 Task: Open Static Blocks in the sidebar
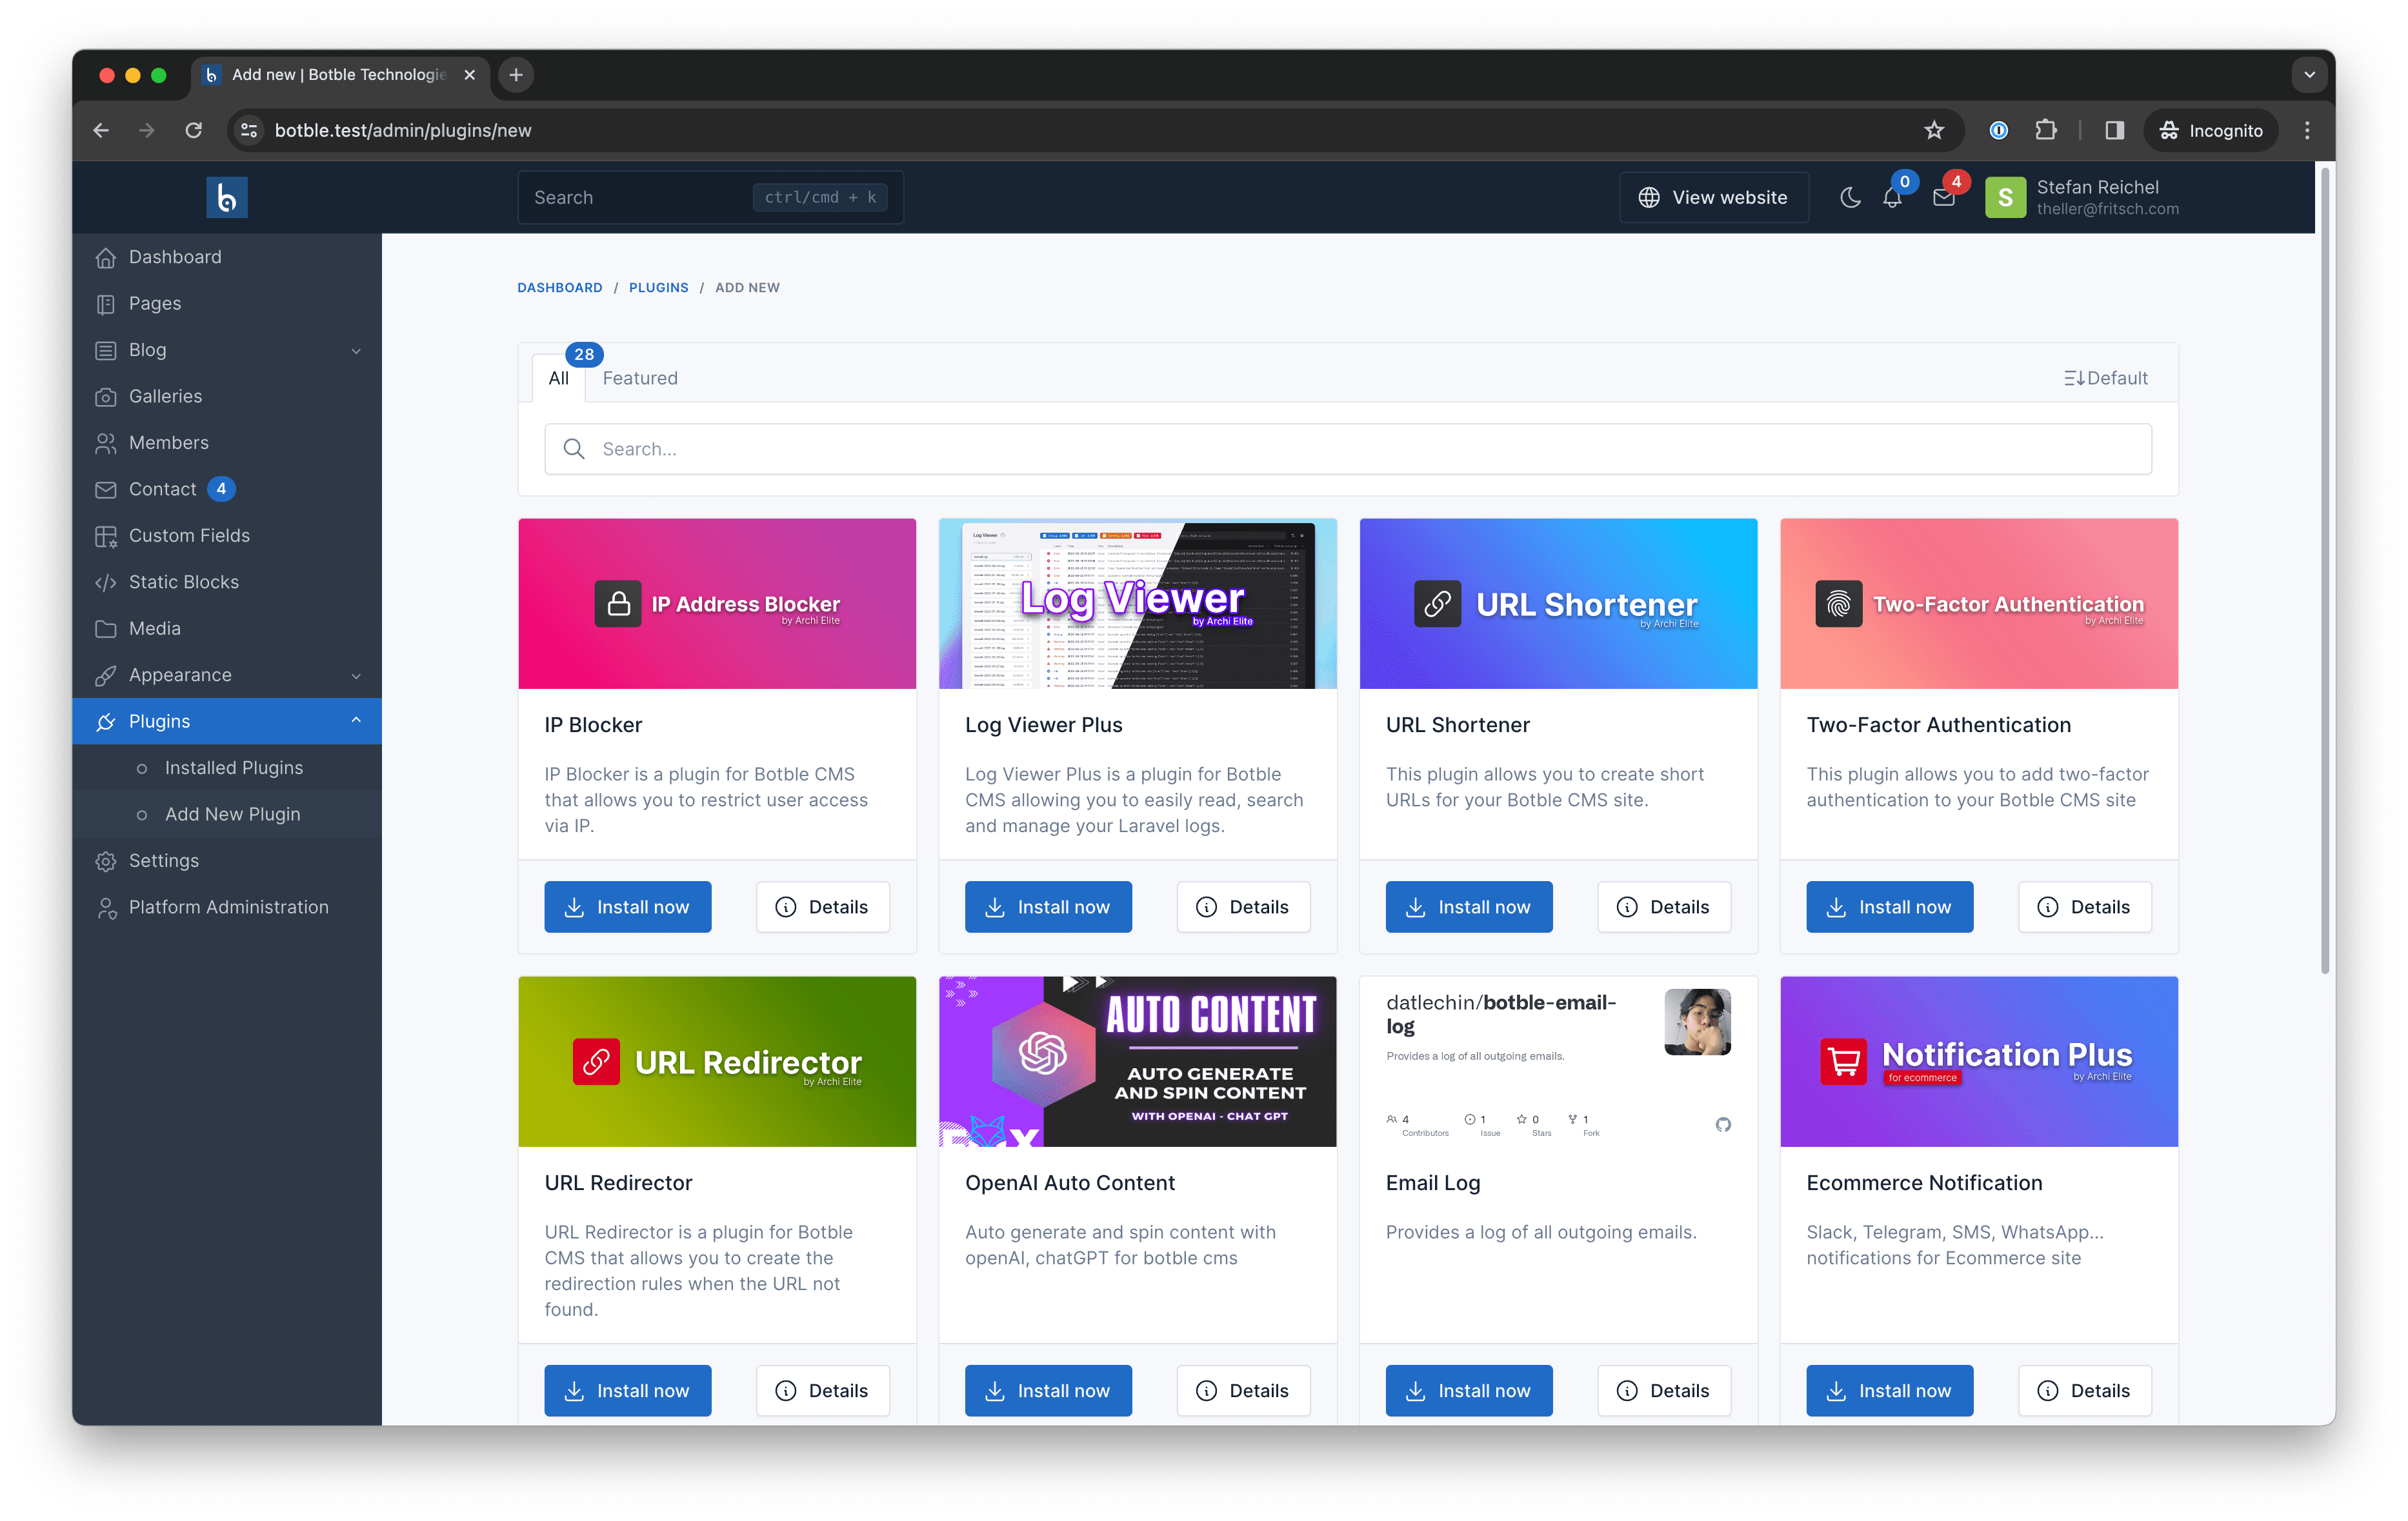(227, 582)
